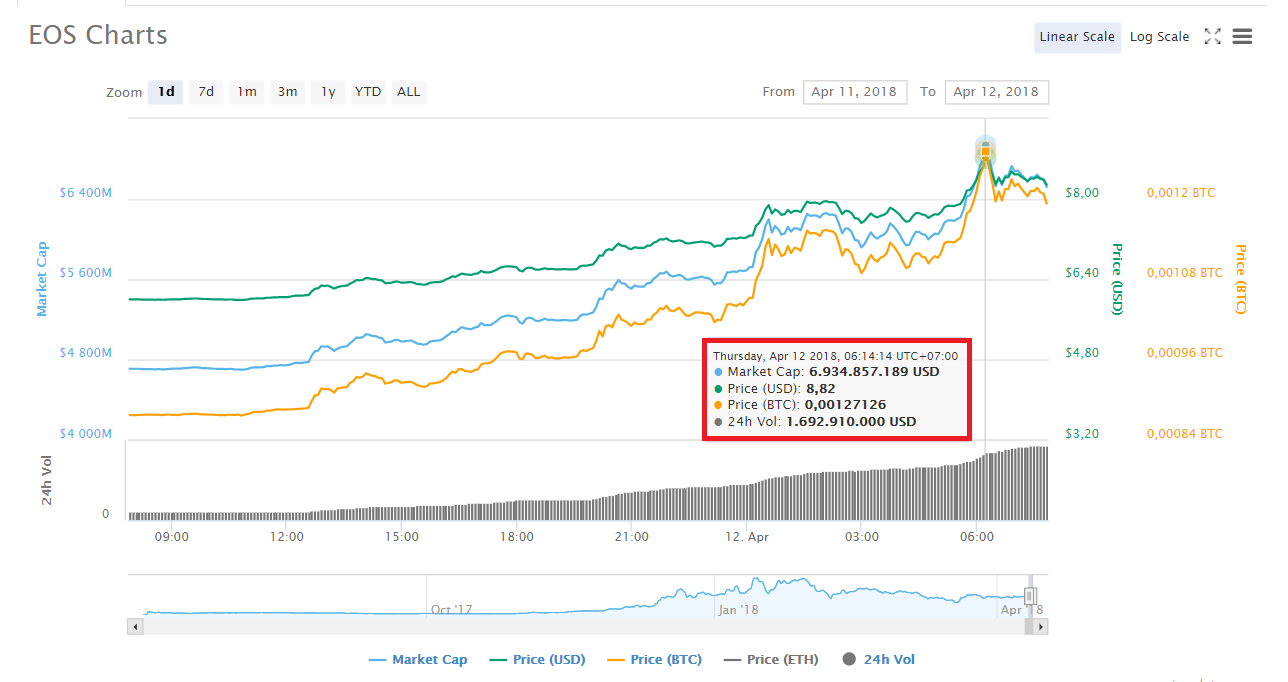Click the $6,40 price axis label
This screenshot has width=1288, height=682.
click(x=1082, y=272)
